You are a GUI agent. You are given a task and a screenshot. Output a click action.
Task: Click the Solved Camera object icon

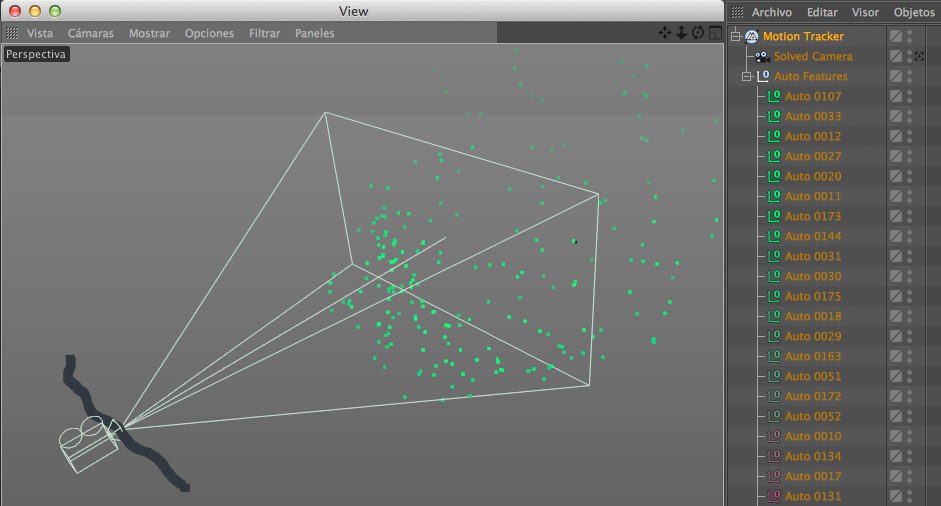click(762, 56)
